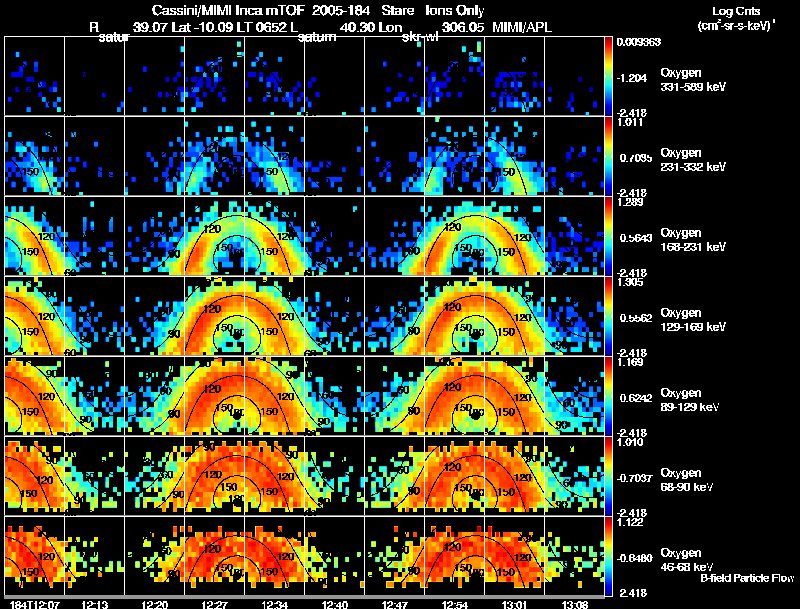Click the colorbar value '1.169'
Screen dimensions: 800x609
coord(630,362)
